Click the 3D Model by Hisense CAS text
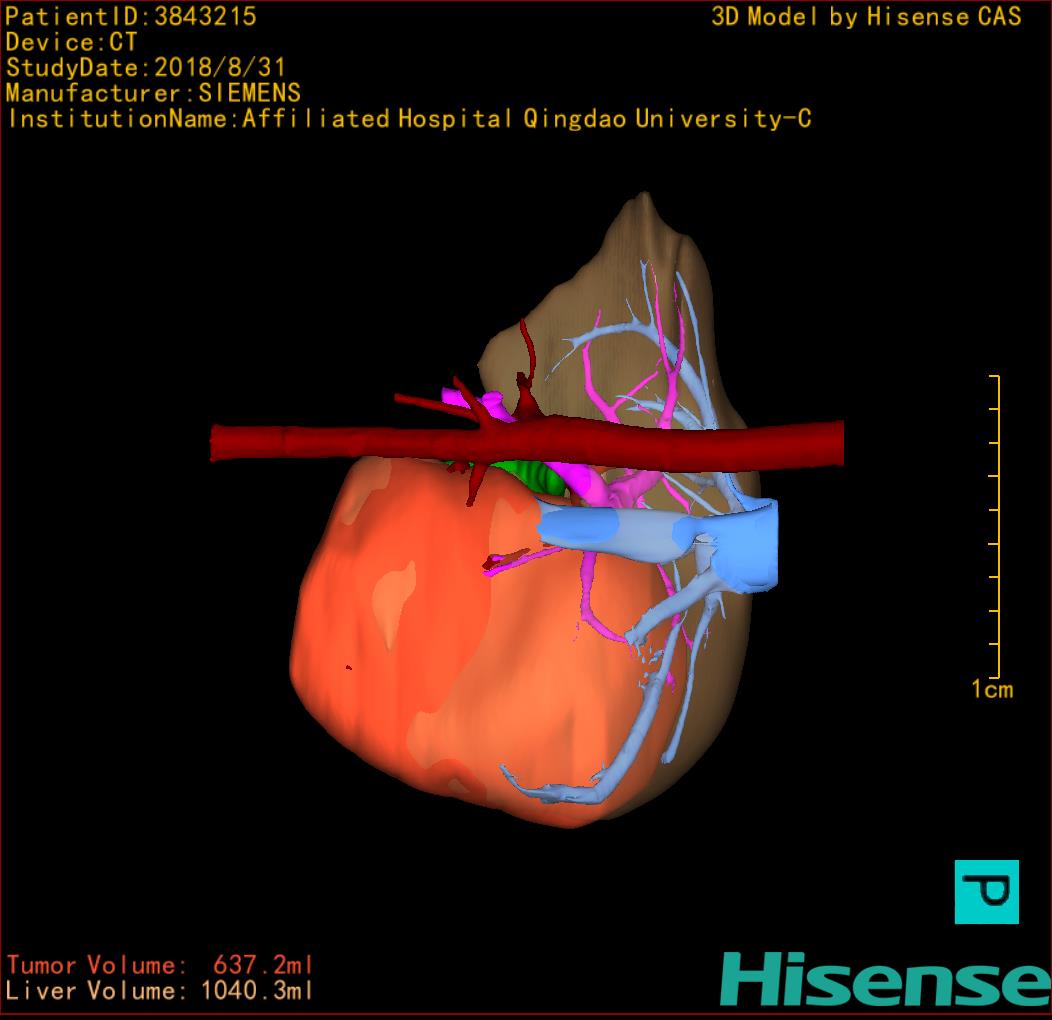Screen dimensions: 1052x1020 coord(866,16)
